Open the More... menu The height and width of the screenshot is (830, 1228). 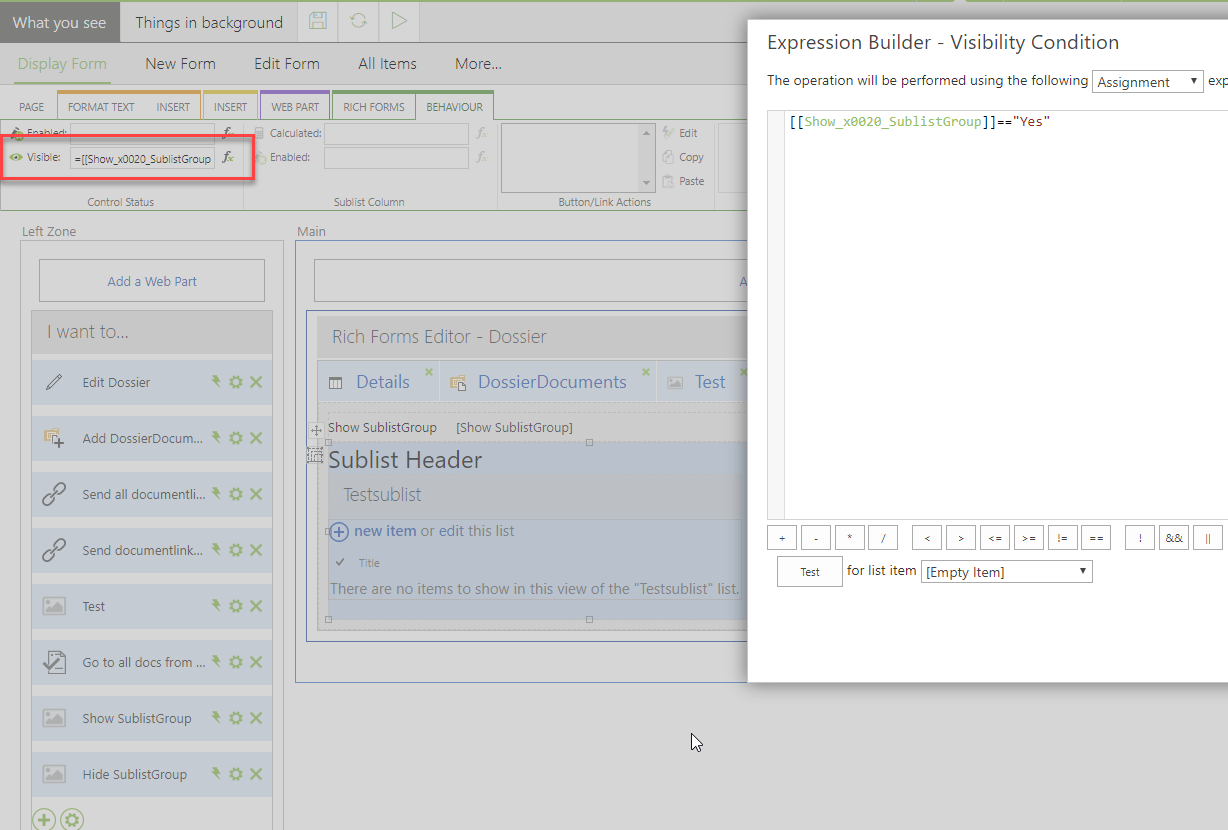(478, 64)
